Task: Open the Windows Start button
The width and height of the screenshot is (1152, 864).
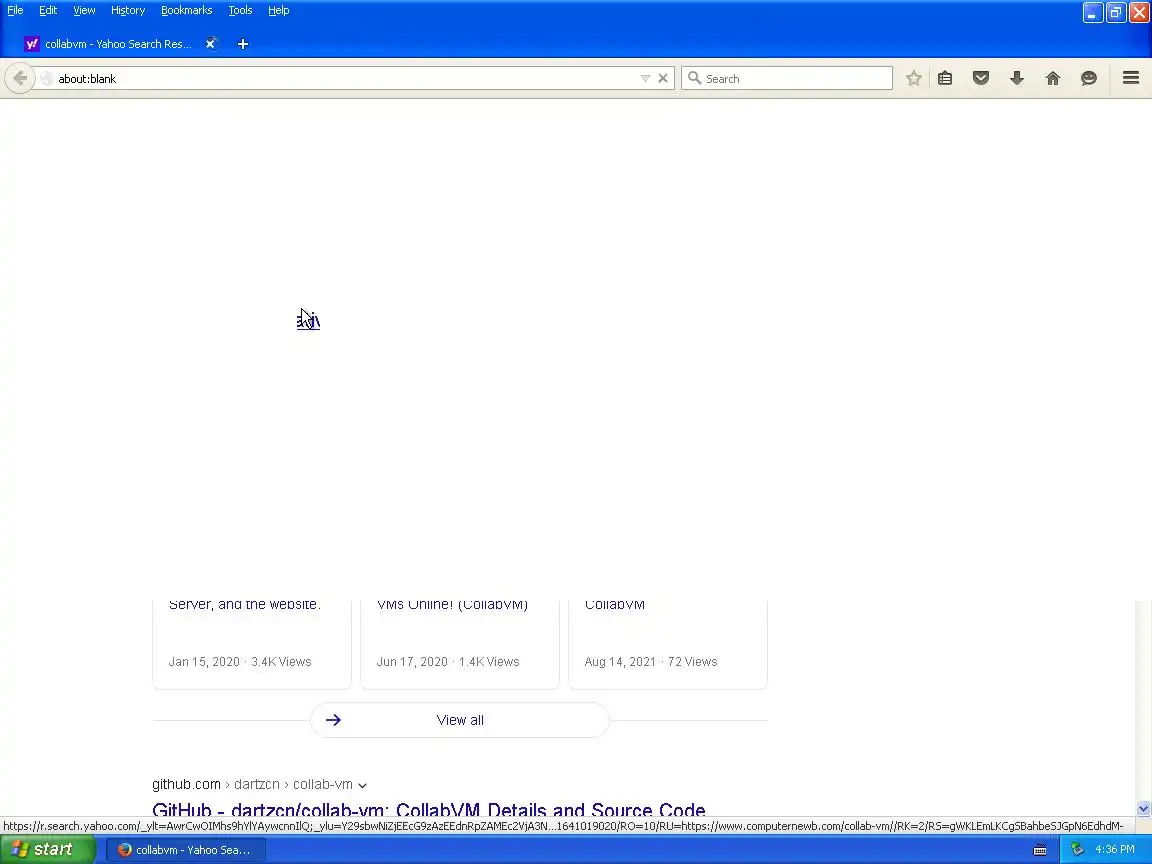Action: coord(46,849)
